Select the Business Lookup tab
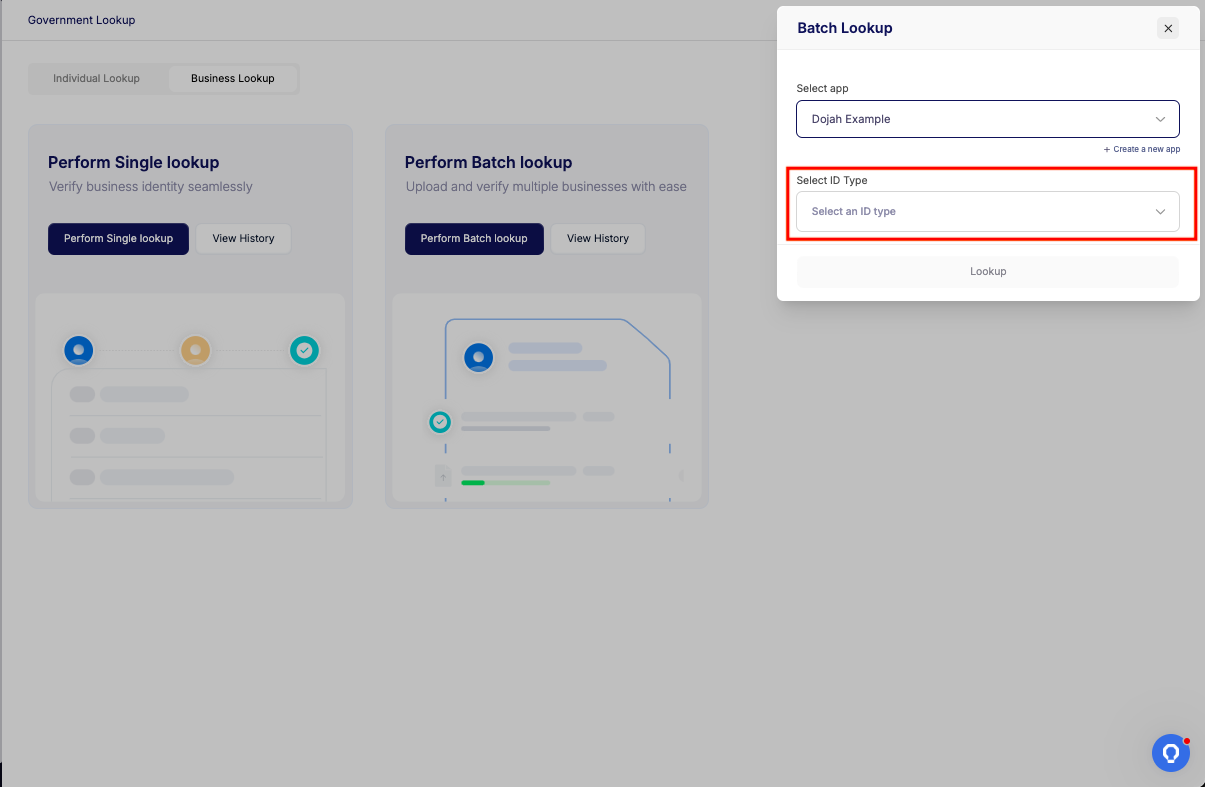The height and width of the screenshot is (787, 1205). coord(232,78)
